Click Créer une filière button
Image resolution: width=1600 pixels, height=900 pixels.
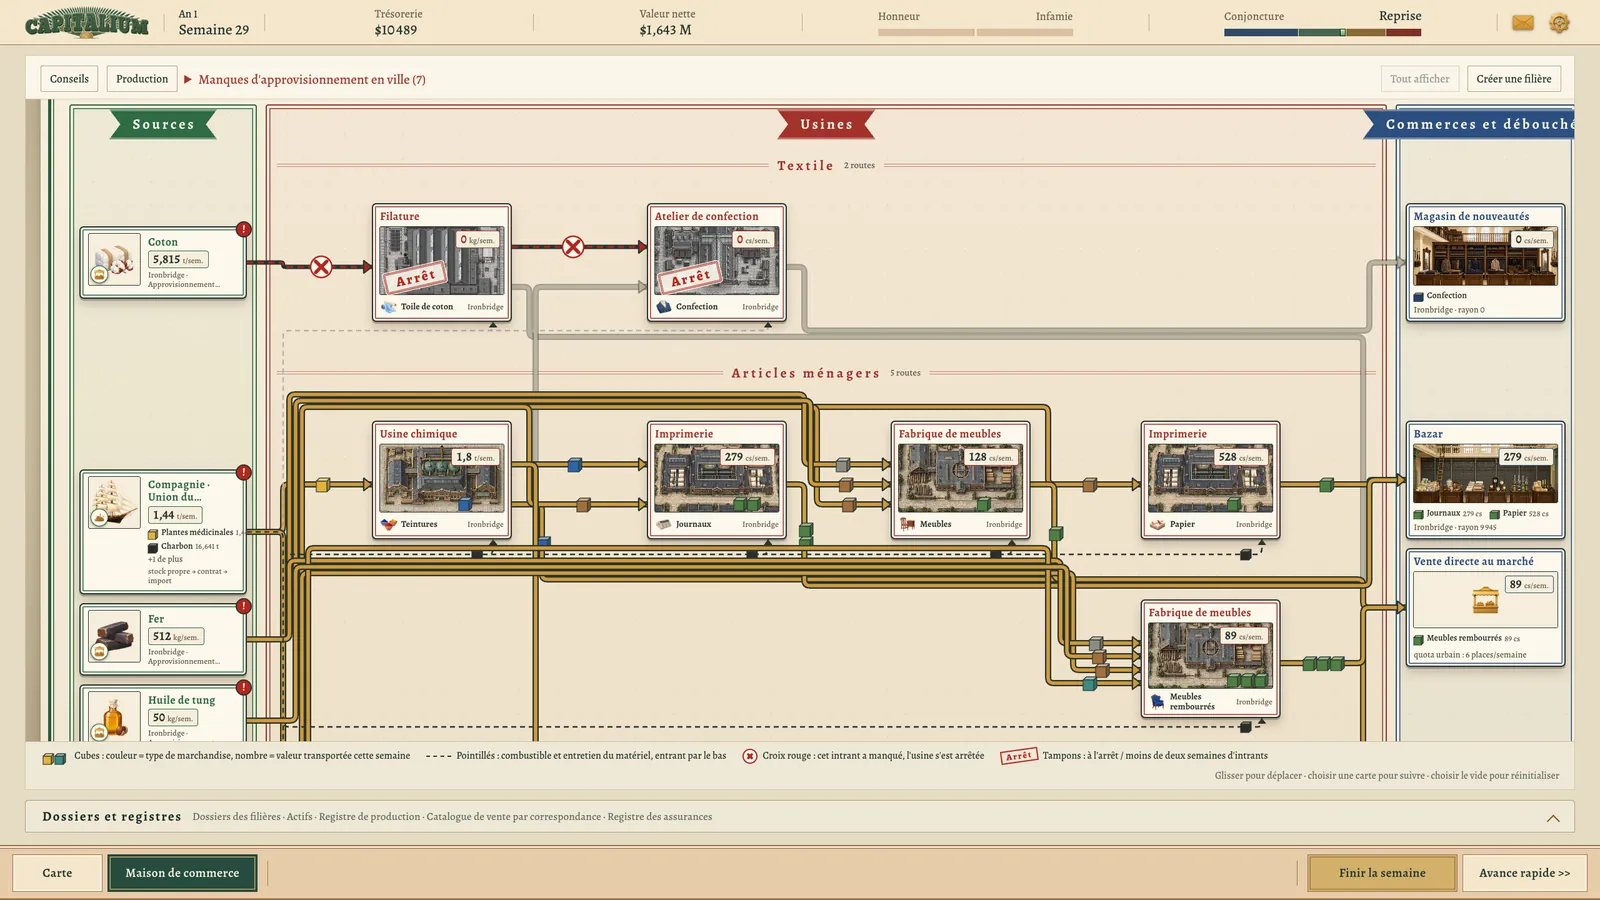coord(1514,79)
